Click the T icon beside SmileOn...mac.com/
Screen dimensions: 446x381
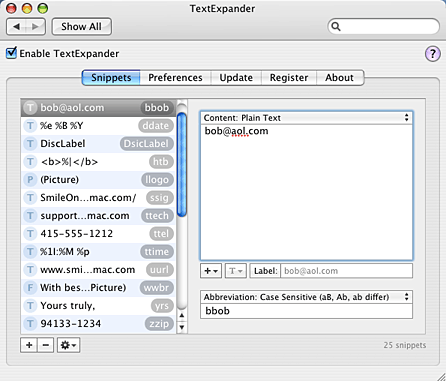30,198
